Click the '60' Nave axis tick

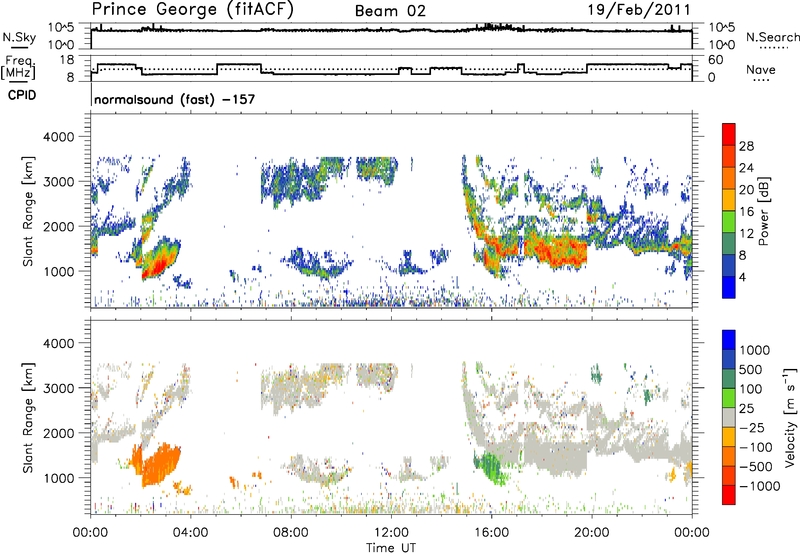pos(715,60)
